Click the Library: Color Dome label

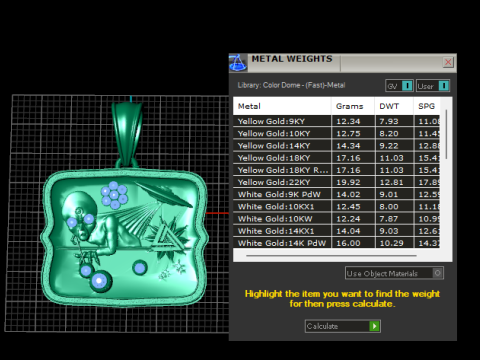coord(291,85)
